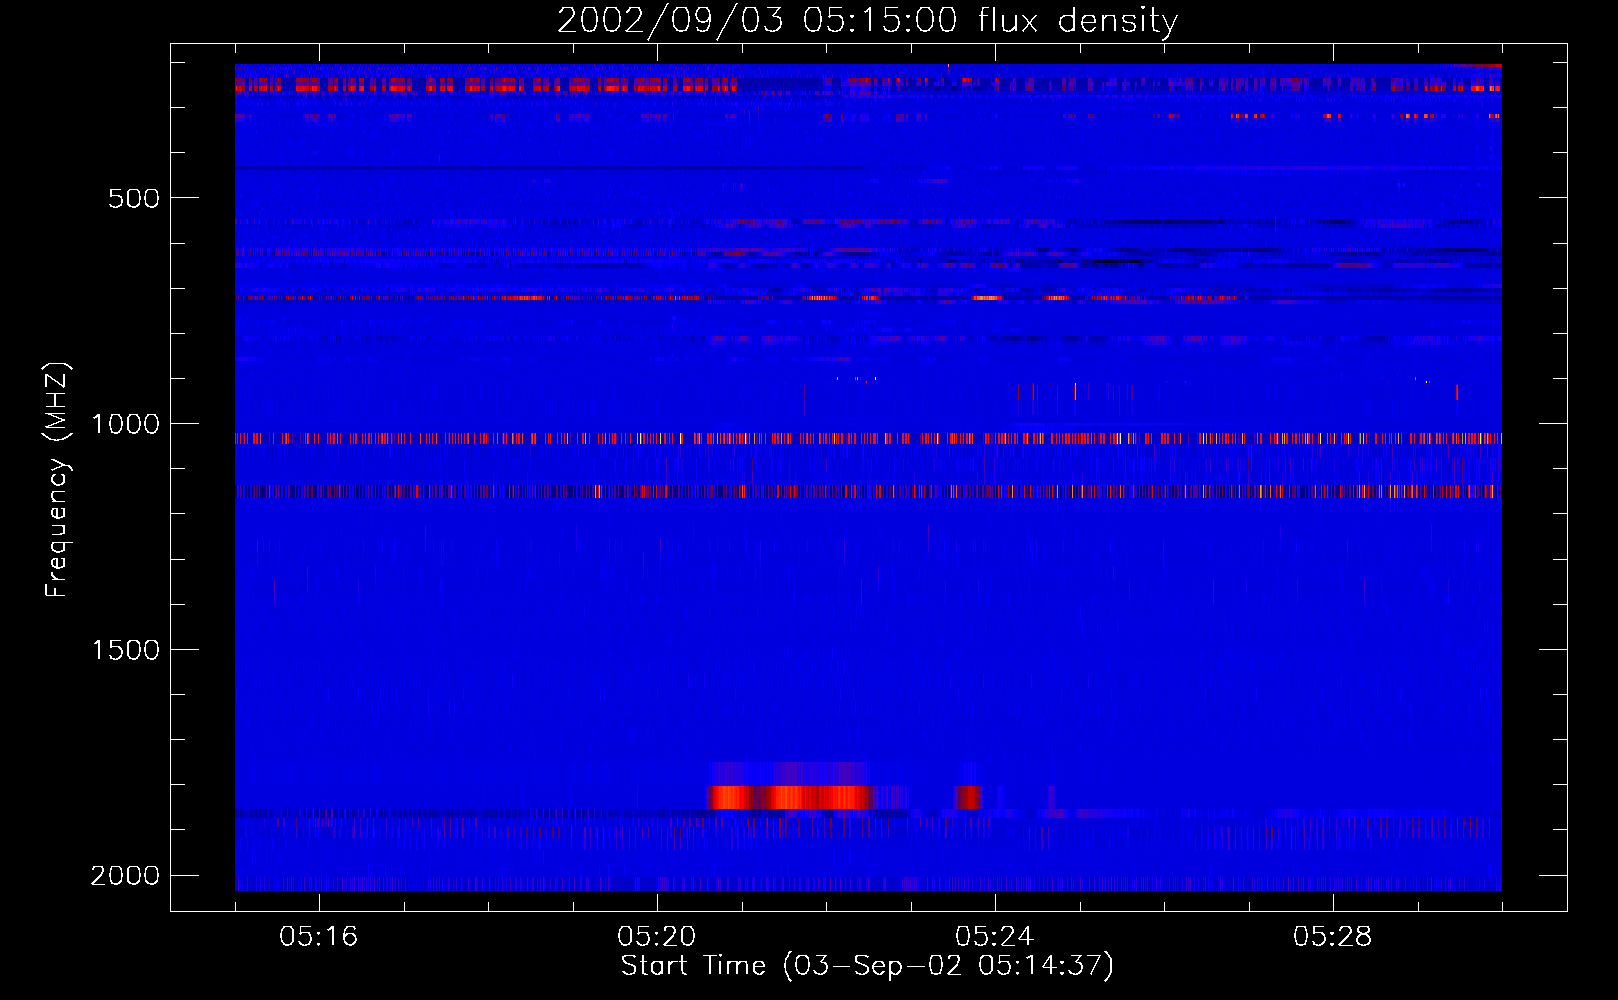Screen dimensions: 1618x1000
Task: Click the '05:28' time tick label
Action: [x=1332, y=937]
